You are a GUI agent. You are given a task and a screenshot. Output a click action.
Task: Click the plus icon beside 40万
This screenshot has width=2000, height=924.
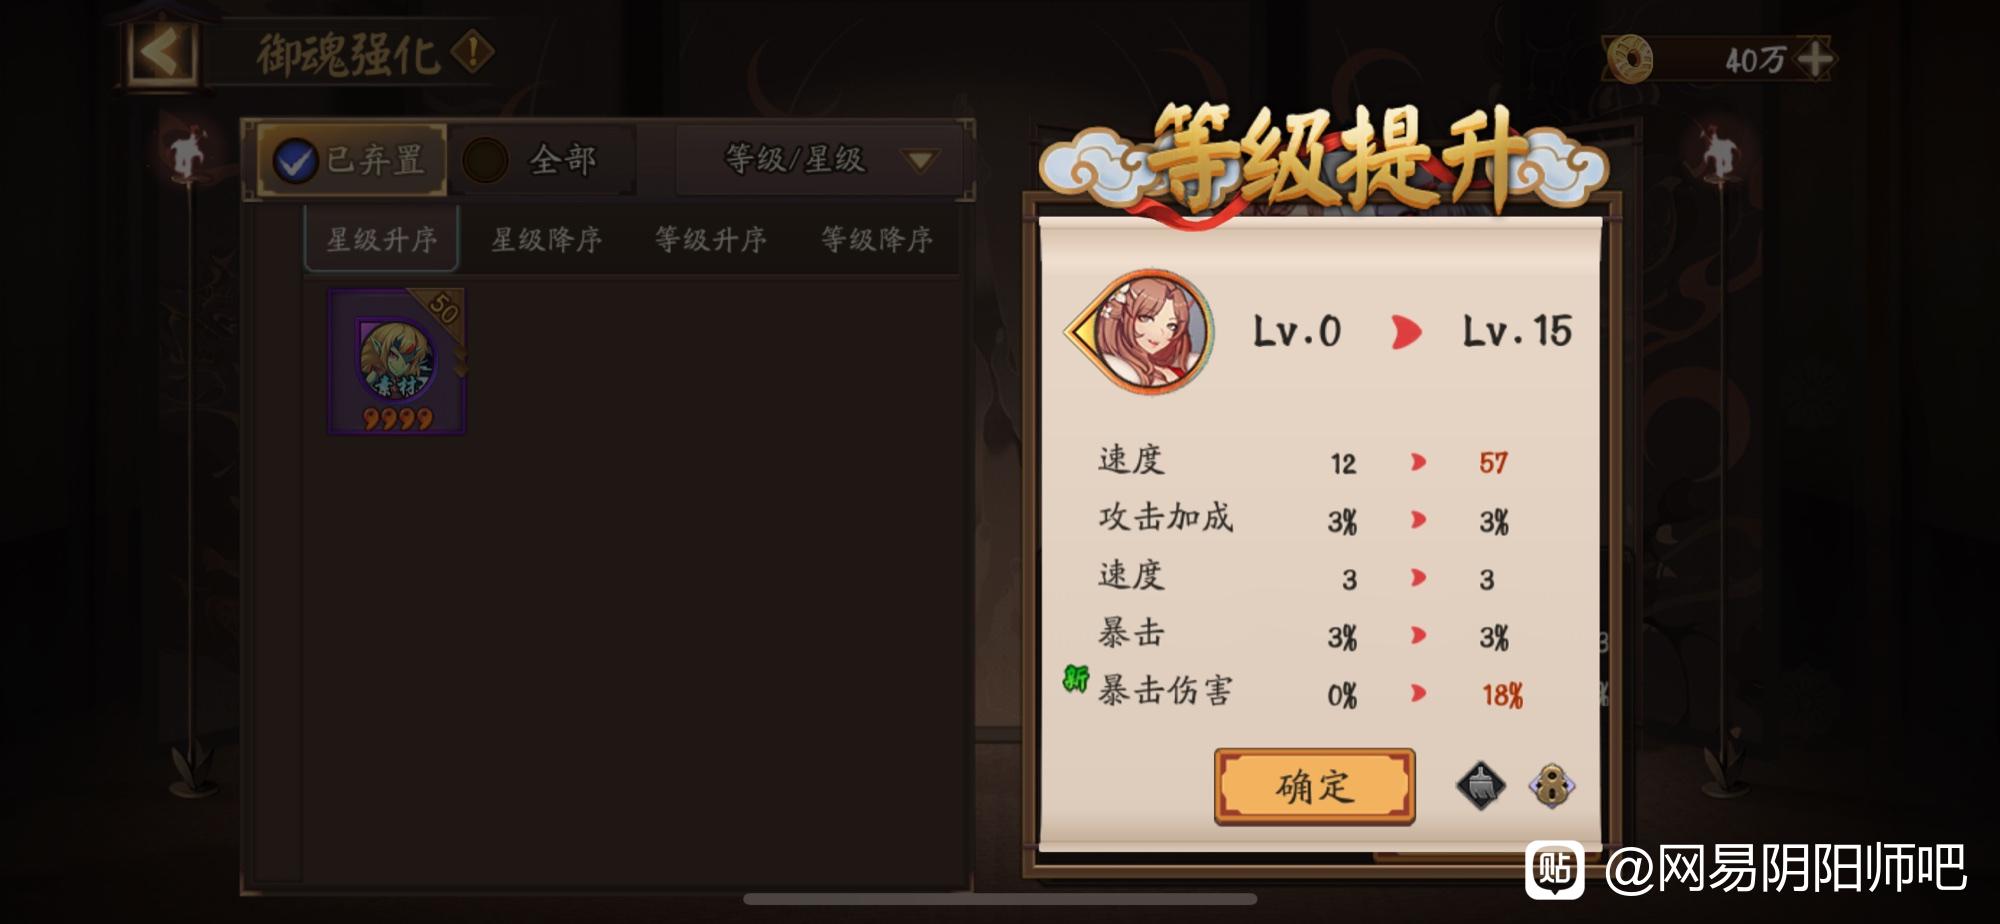click(1814, 59)
